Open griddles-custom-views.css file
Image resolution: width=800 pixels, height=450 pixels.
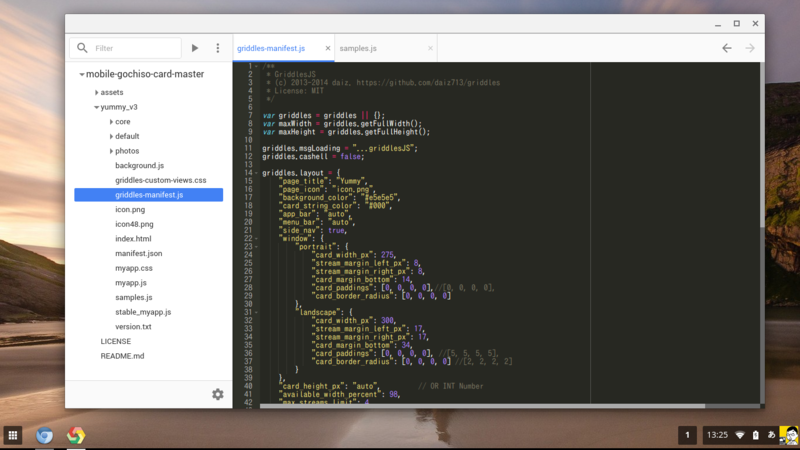point(161,180)
